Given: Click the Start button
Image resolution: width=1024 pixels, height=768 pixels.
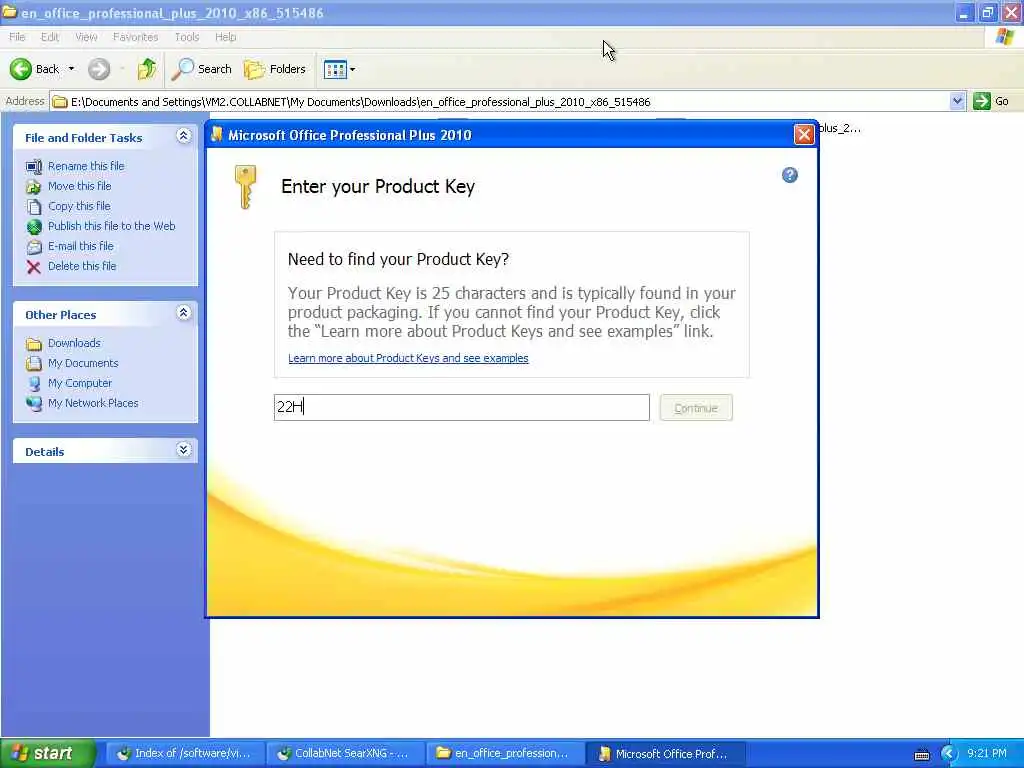Looking at the screenshot, I should click(48, 753).
